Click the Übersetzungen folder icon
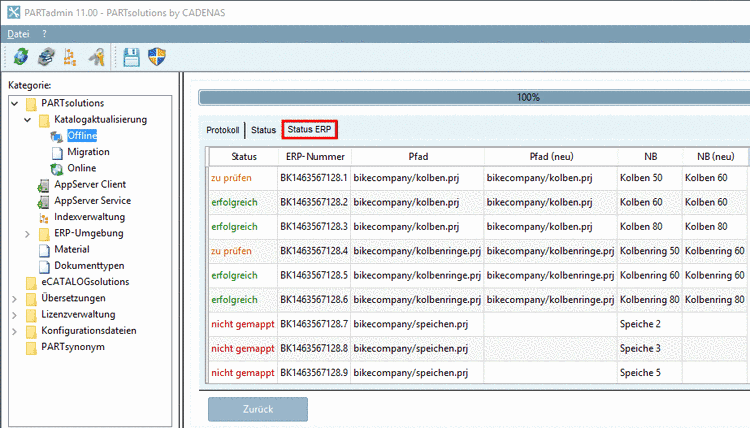 click(32, 299)
